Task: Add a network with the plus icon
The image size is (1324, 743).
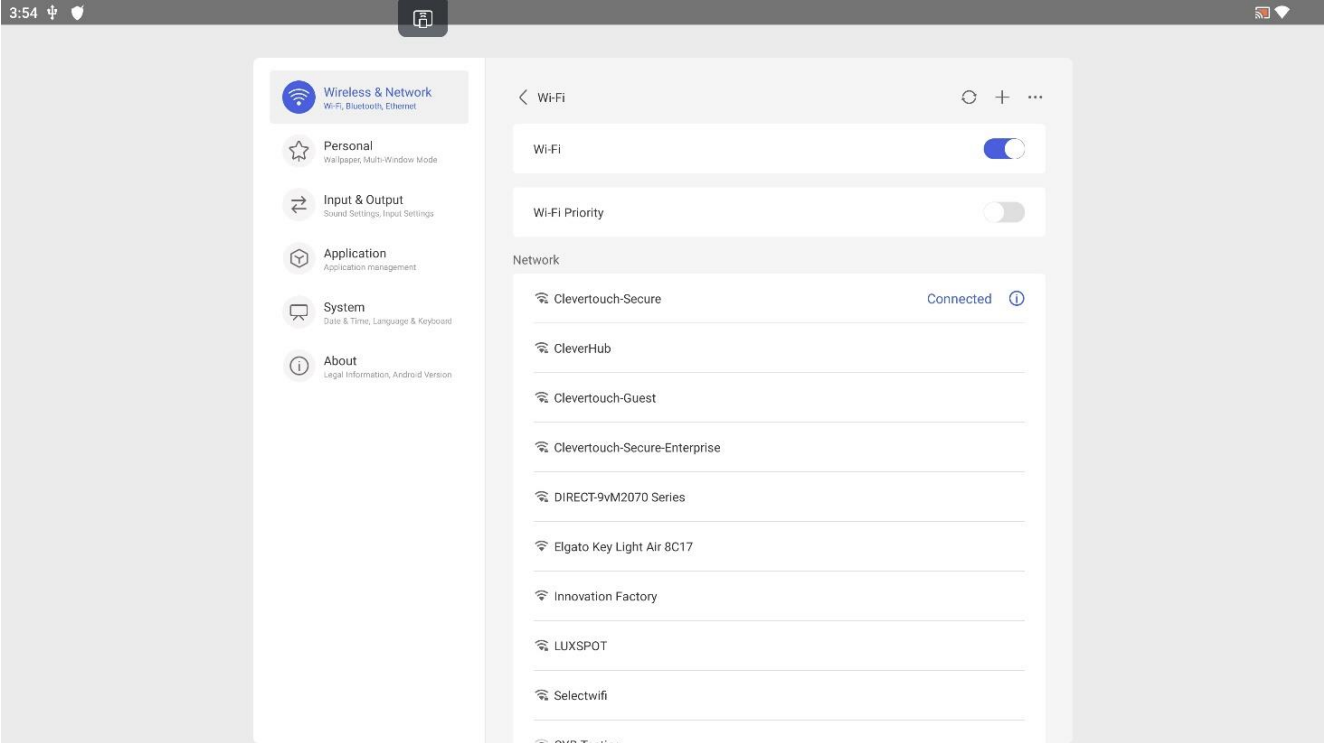Action: 1002,97
